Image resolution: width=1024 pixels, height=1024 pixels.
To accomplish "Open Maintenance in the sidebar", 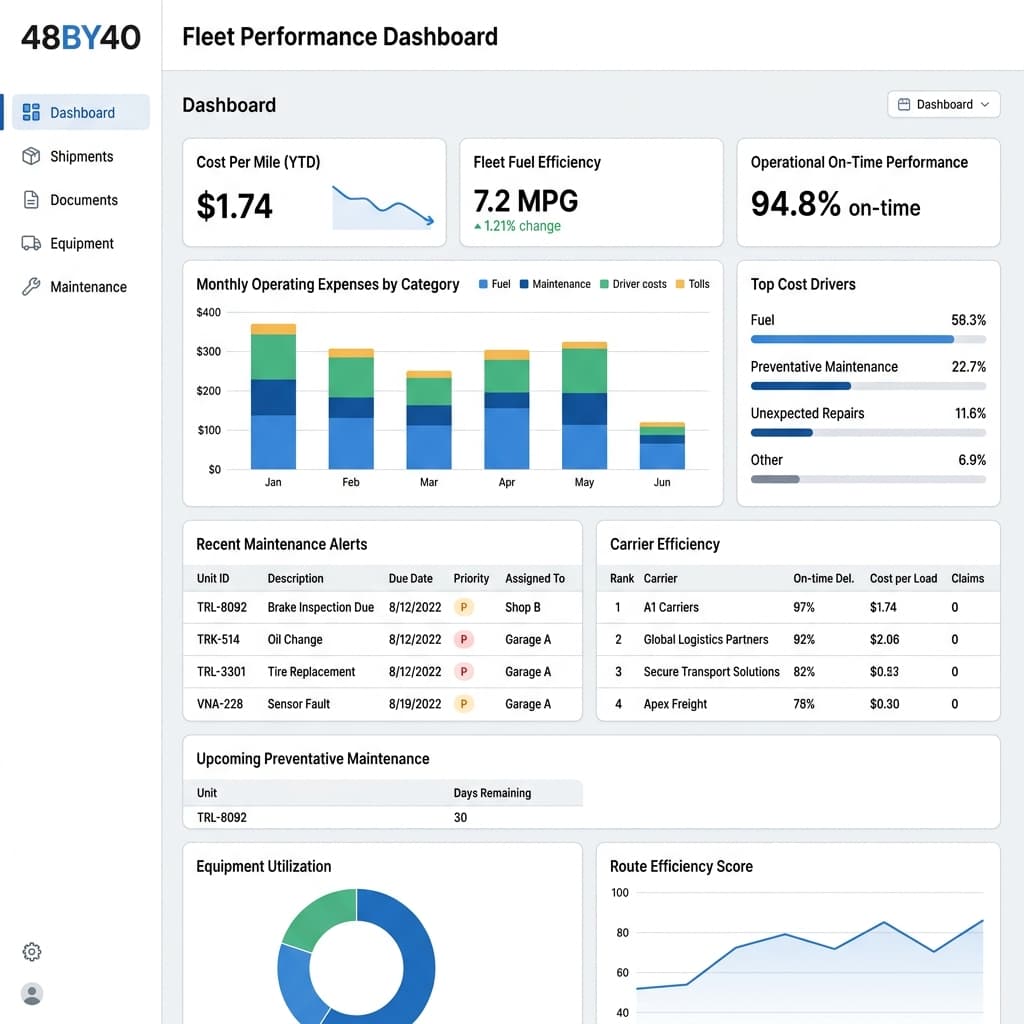I will tap(81, 287).
